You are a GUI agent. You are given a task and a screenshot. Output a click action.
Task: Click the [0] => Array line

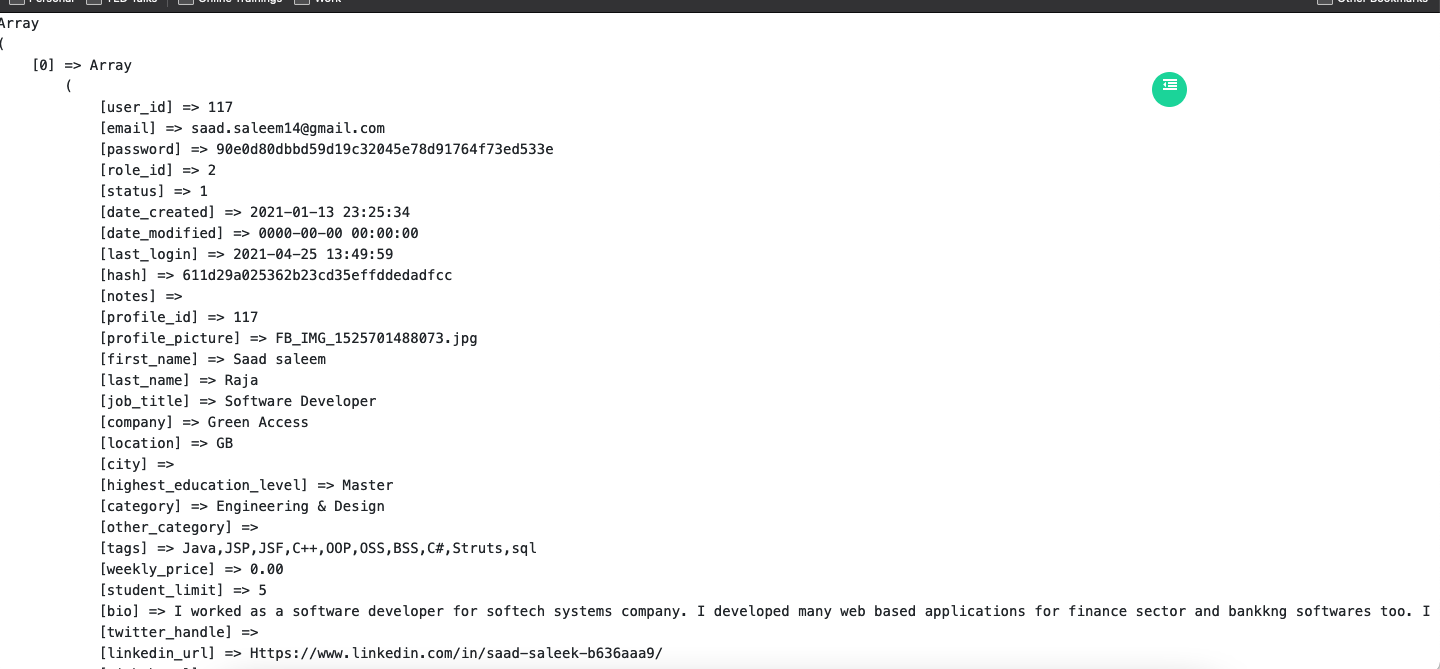click(x=82, y=65)
